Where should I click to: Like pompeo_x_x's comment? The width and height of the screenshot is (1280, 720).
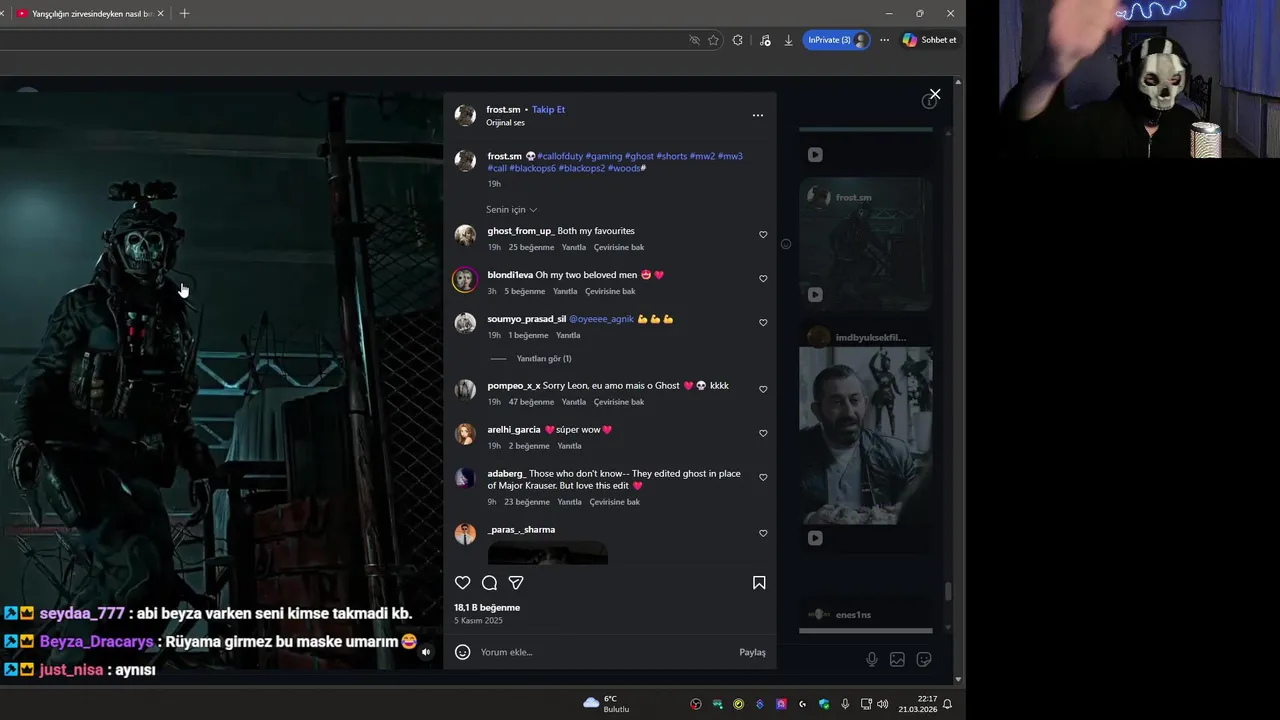tap(763, 389)
